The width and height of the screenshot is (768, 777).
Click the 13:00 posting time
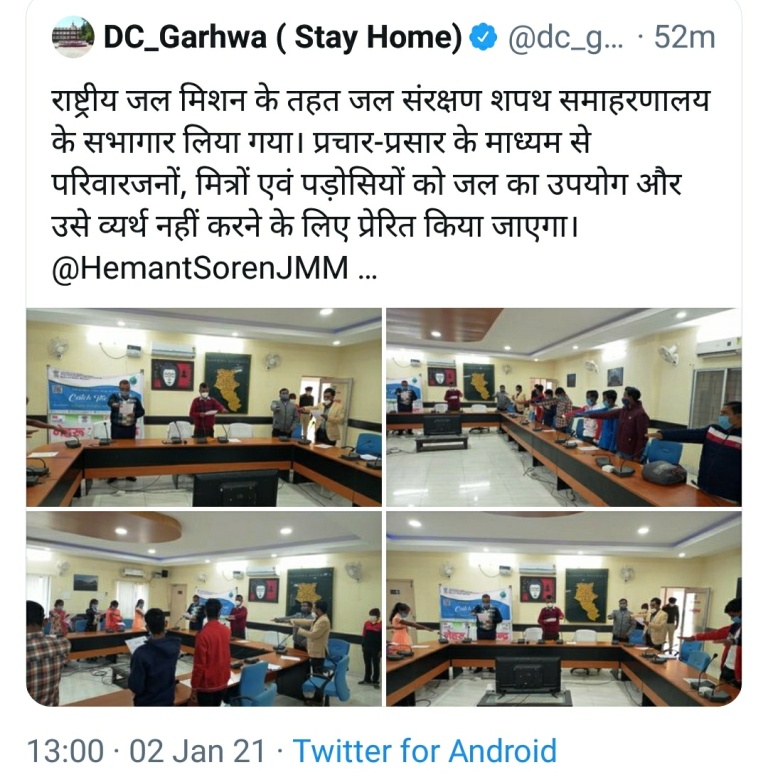[65, 750]
